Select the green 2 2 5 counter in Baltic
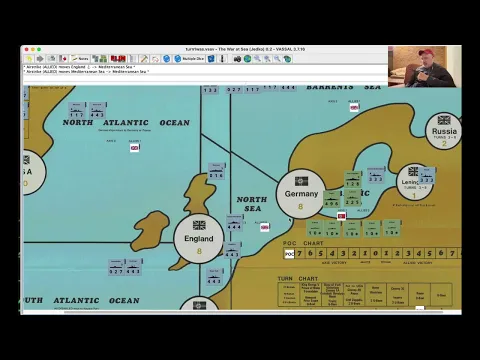Screen dimensions: 480x360 (x=352, y=197)
